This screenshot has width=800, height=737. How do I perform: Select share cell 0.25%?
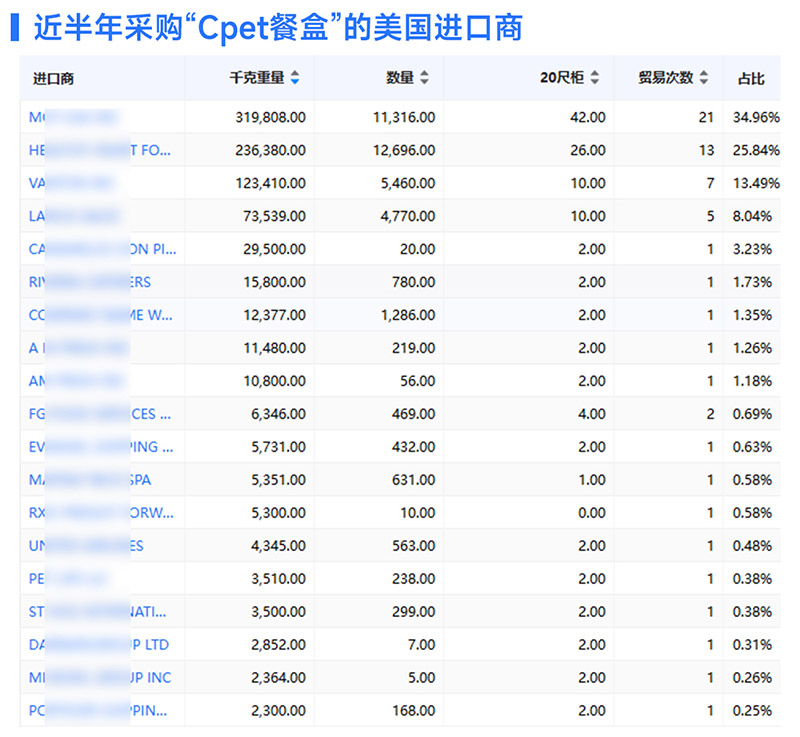(753, 710)
